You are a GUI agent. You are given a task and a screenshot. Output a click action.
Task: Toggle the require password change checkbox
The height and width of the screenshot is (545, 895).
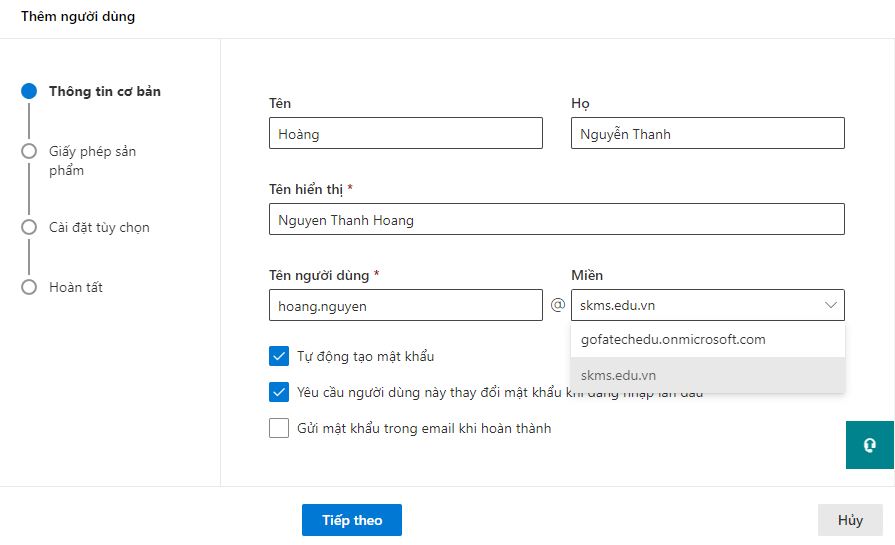click(x=279, y=392)
